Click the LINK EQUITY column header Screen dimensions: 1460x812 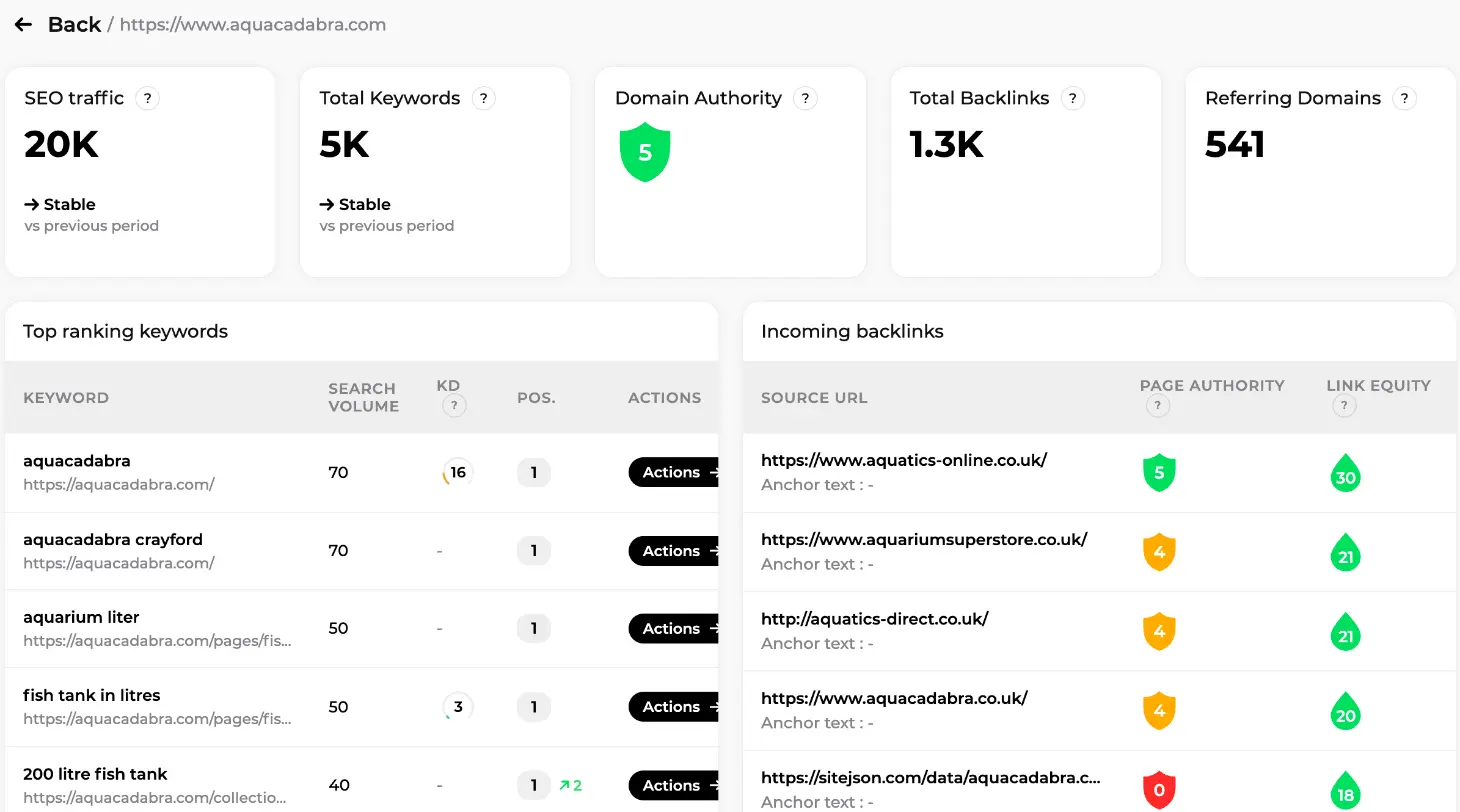click(x=1379, y=385)
